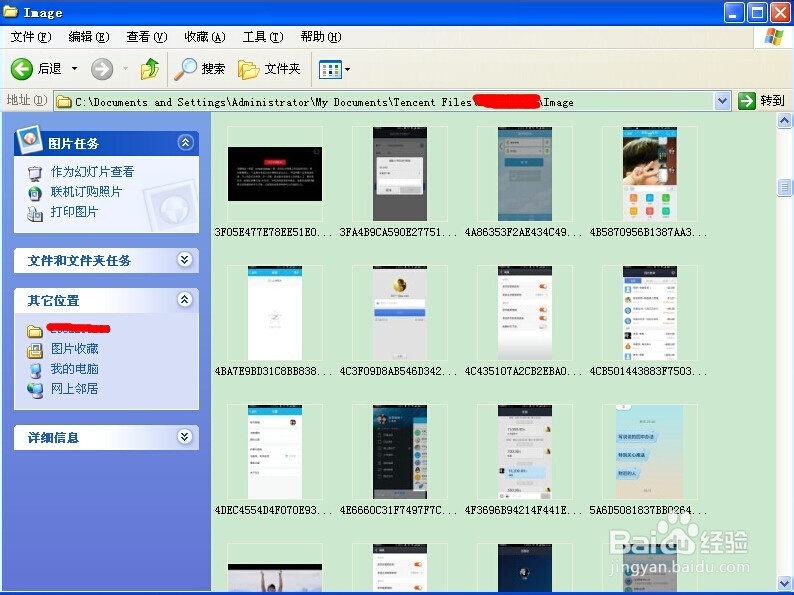
Task: Click the print pictures icon
Action: click(x=34, y=213)
